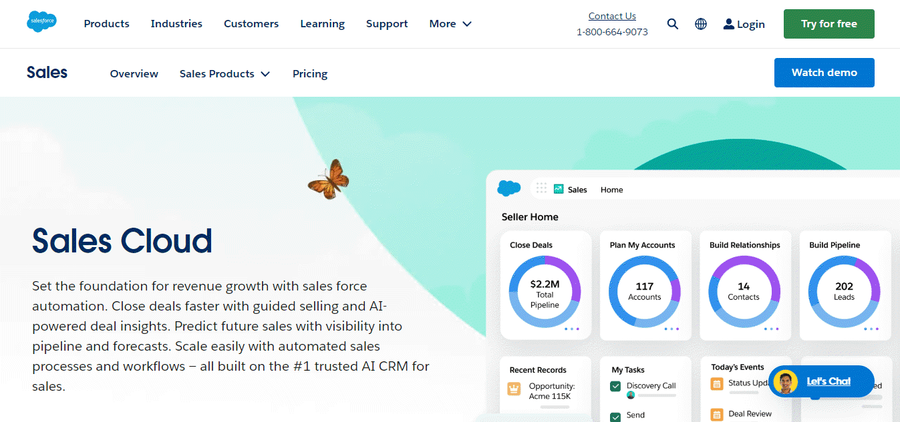900x422 pixels.
Task: Click the Status Update calendar icon
Action: pos(717,384)
